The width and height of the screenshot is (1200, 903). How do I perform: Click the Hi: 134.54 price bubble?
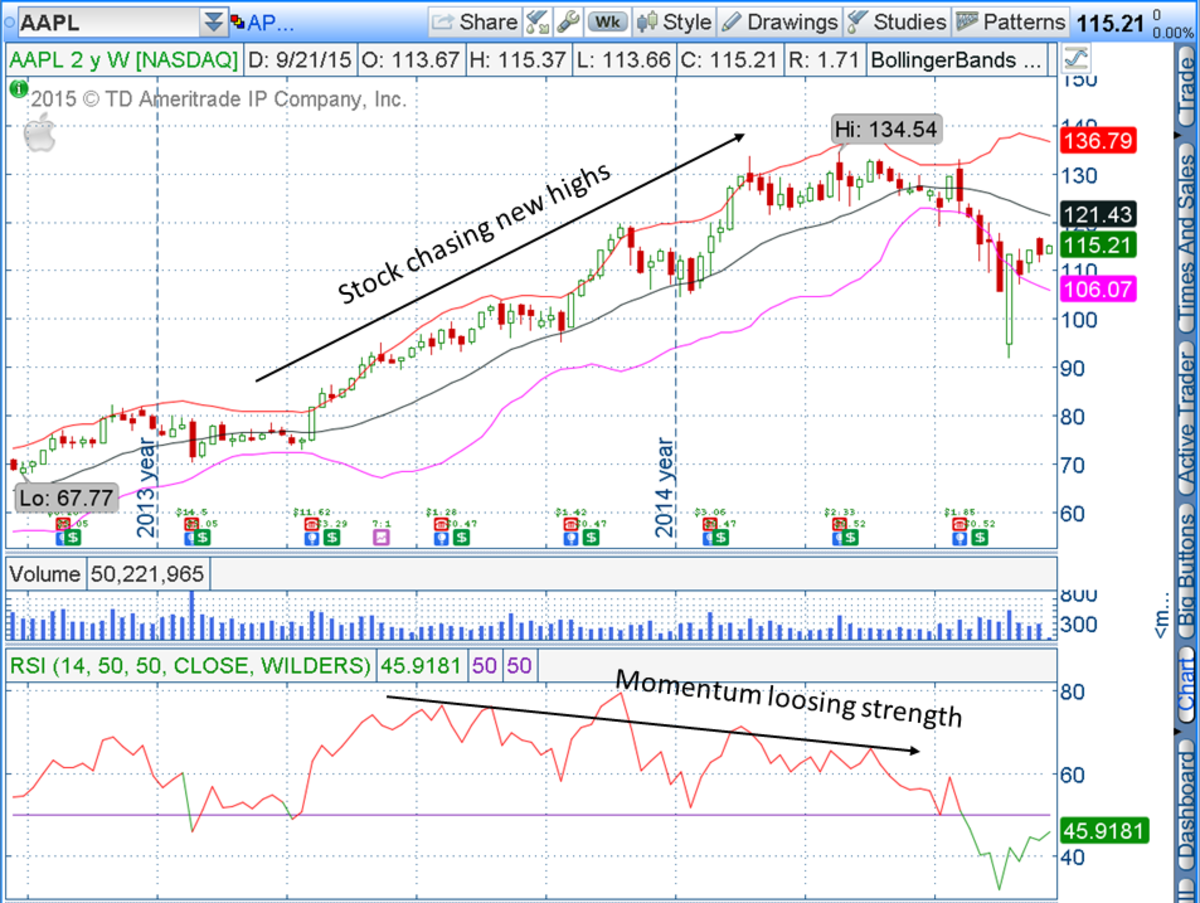point(886,128)
